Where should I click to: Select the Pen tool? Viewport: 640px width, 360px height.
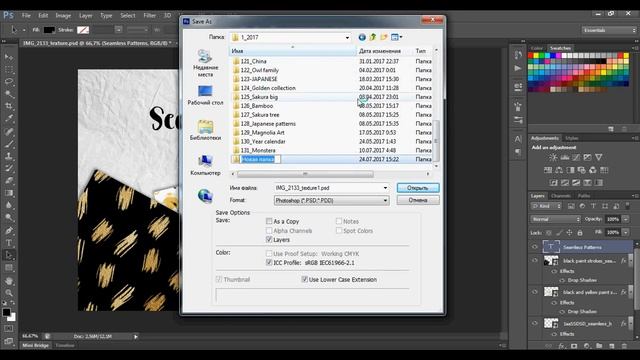click(x=9, y=231)
